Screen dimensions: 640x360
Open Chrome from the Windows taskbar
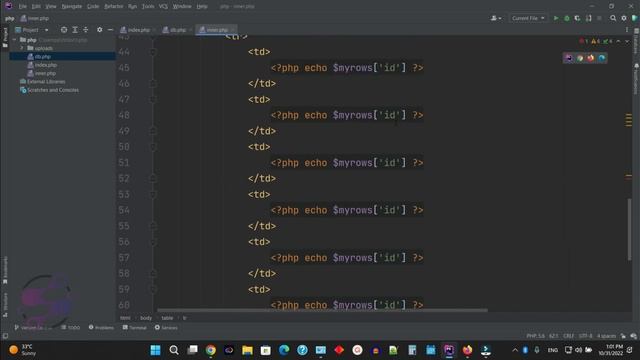click(211, 350)
